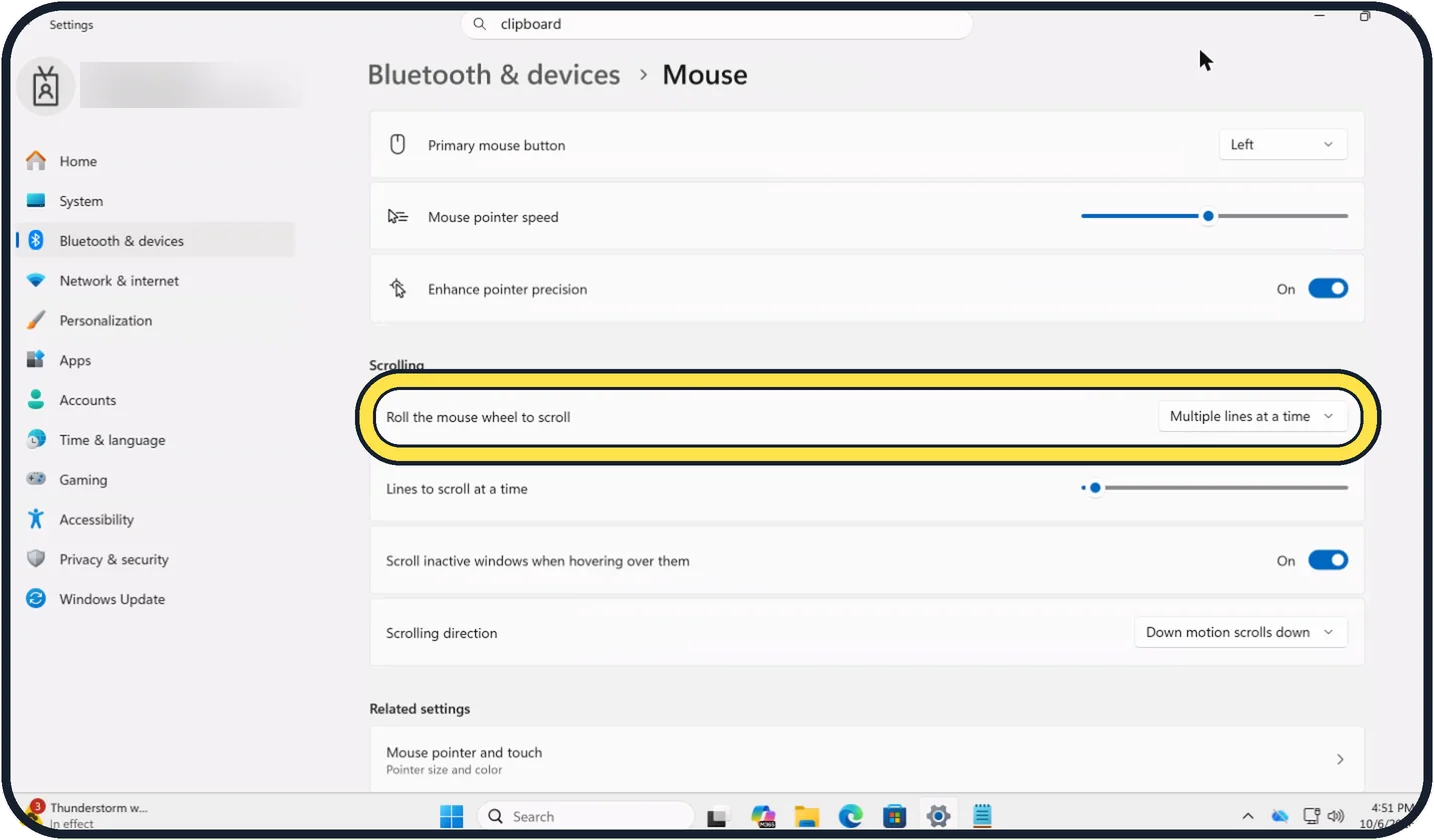Open the Primary mouse button dropdown
Viewport: 1434px width, 840px height.
pyautogui.click(x=1283, y=145)
